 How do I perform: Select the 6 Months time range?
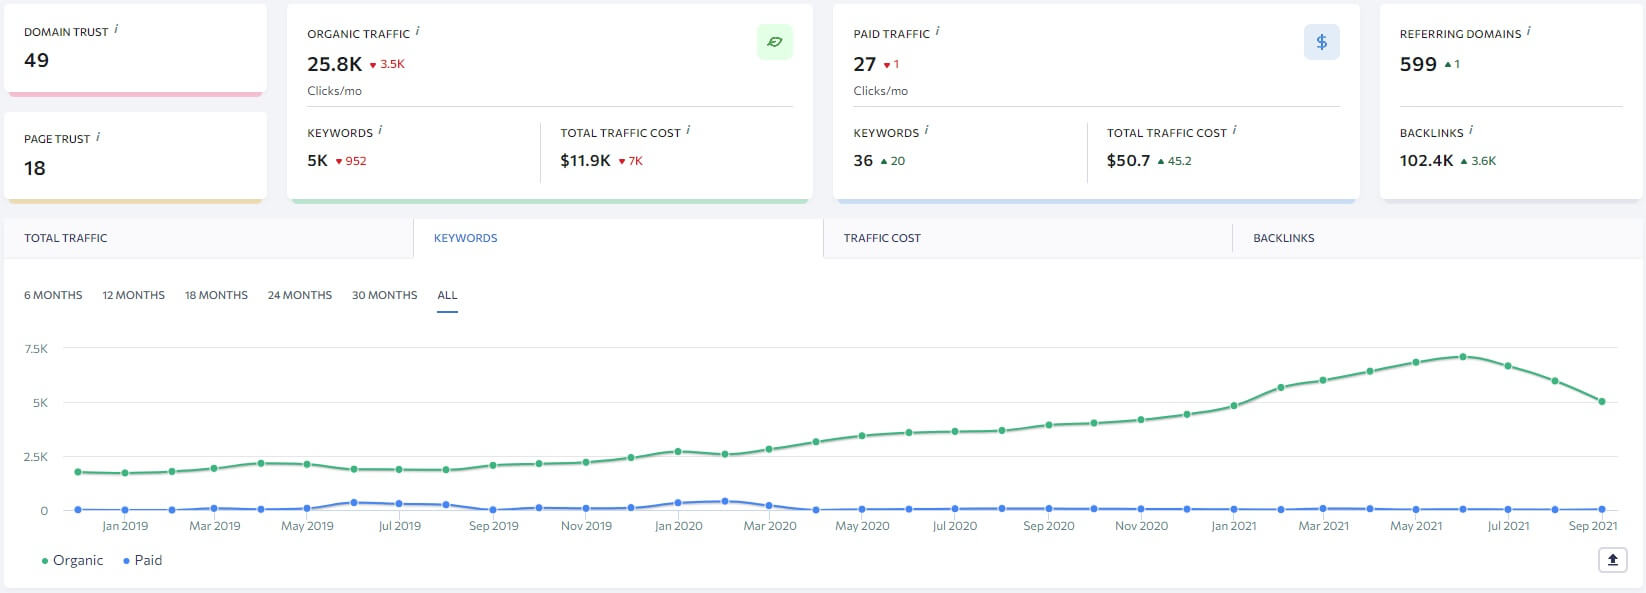point(53,295)
